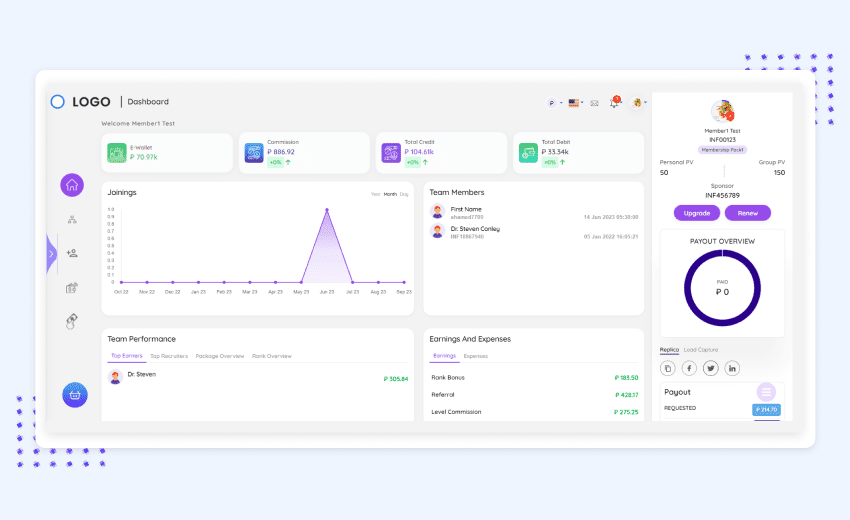Click the Jun 23 peak chart point

point(327,210)
